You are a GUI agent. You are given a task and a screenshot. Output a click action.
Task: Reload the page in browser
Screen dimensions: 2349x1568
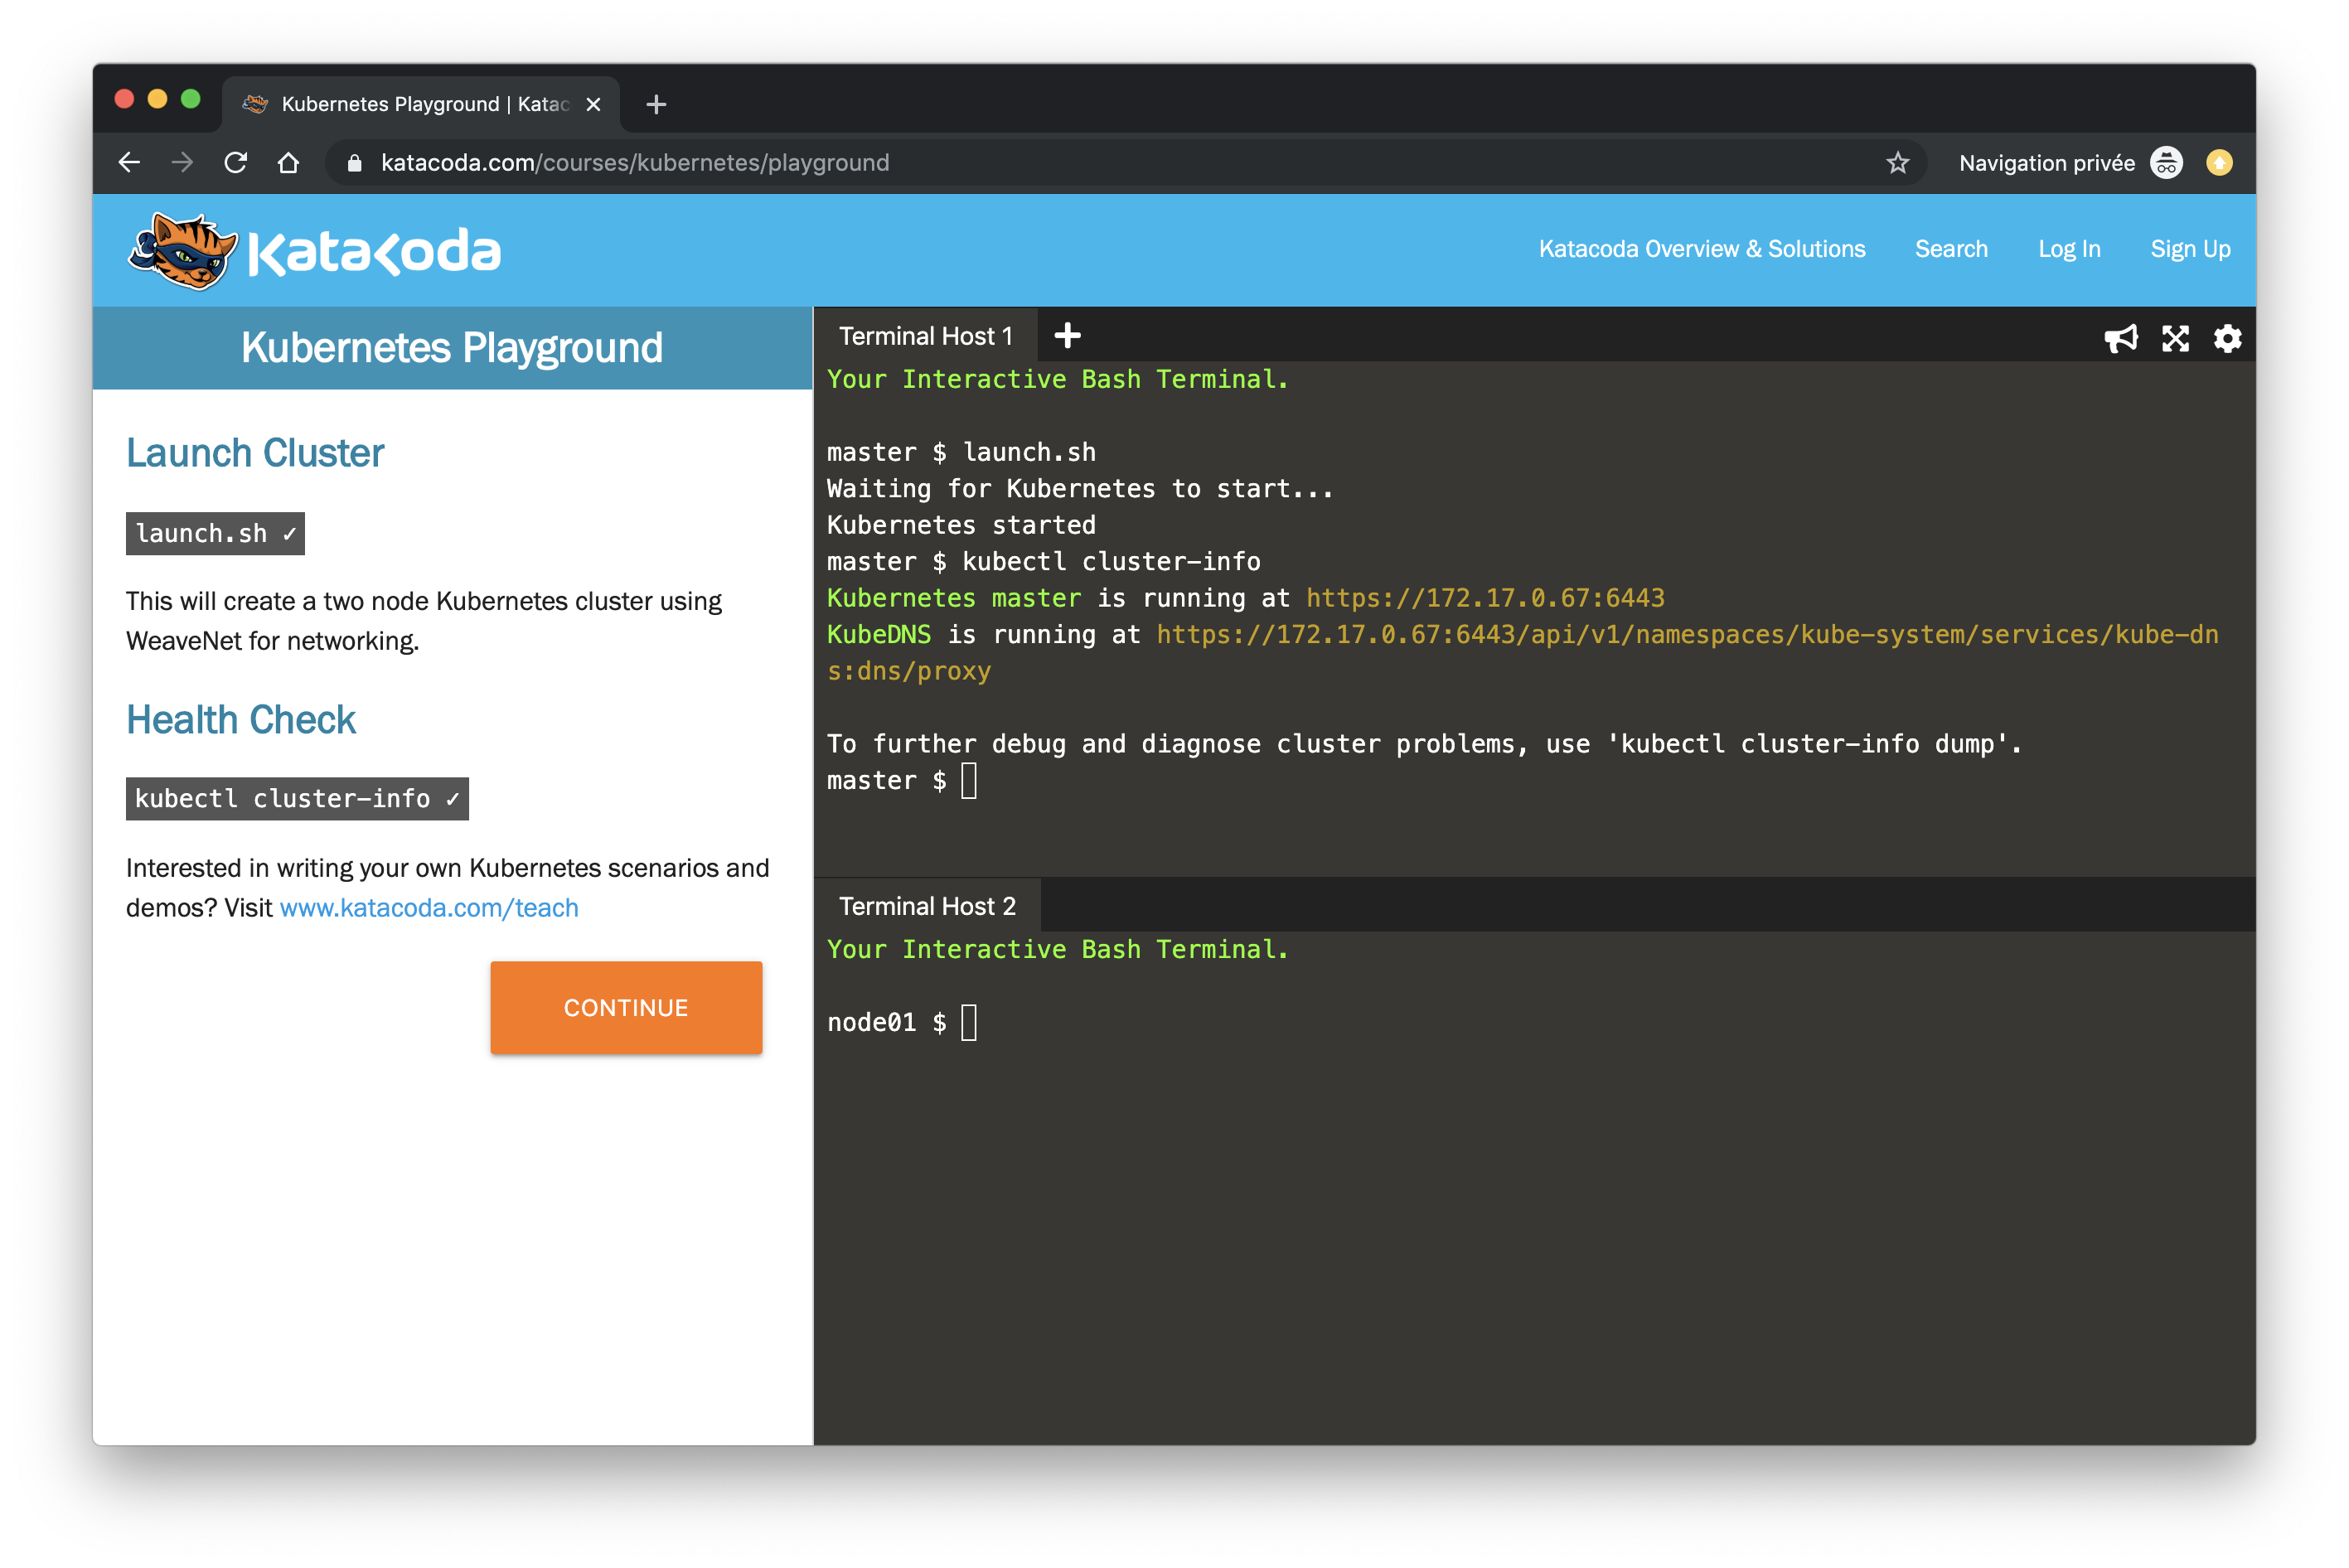[236, 163]
